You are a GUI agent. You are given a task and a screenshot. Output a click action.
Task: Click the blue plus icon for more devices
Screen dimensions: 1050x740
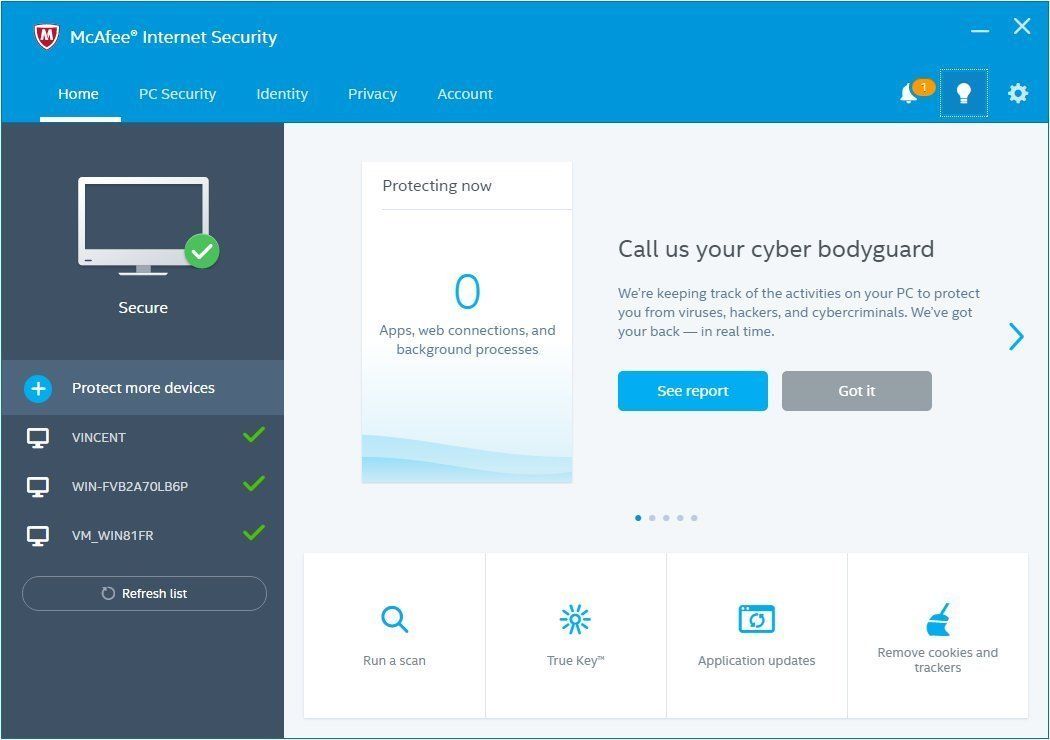38,388
